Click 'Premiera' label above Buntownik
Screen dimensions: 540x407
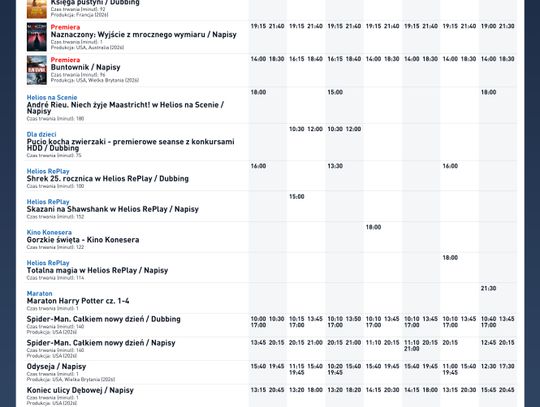65,60
